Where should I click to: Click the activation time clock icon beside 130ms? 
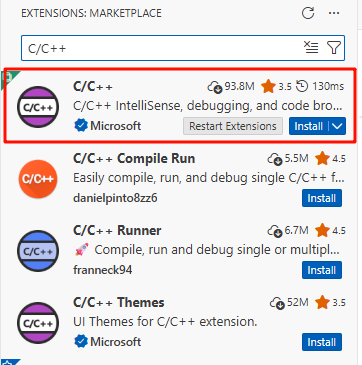point(302,87)
